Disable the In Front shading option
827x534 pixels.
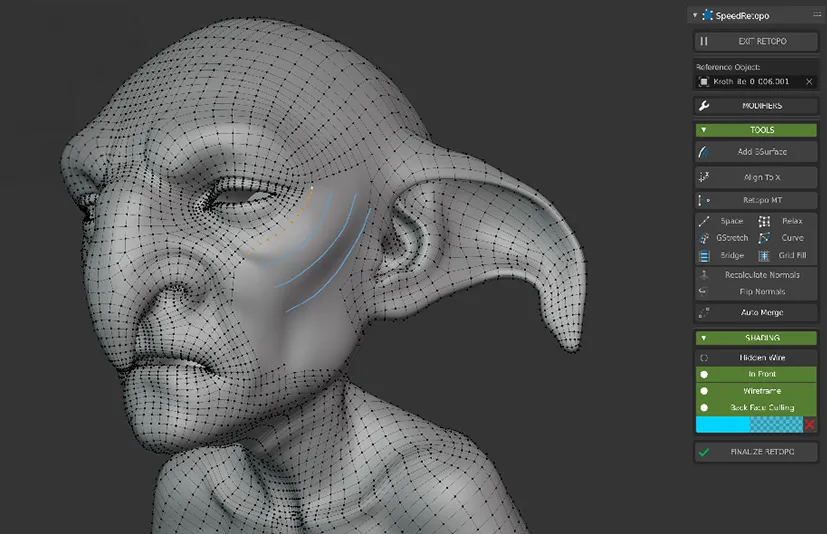756,374
